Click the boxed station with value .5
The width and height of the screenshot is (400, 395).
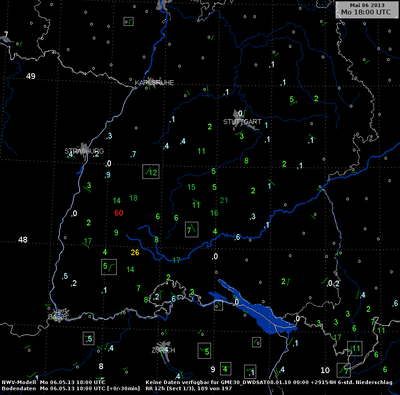tap(89, 339)
